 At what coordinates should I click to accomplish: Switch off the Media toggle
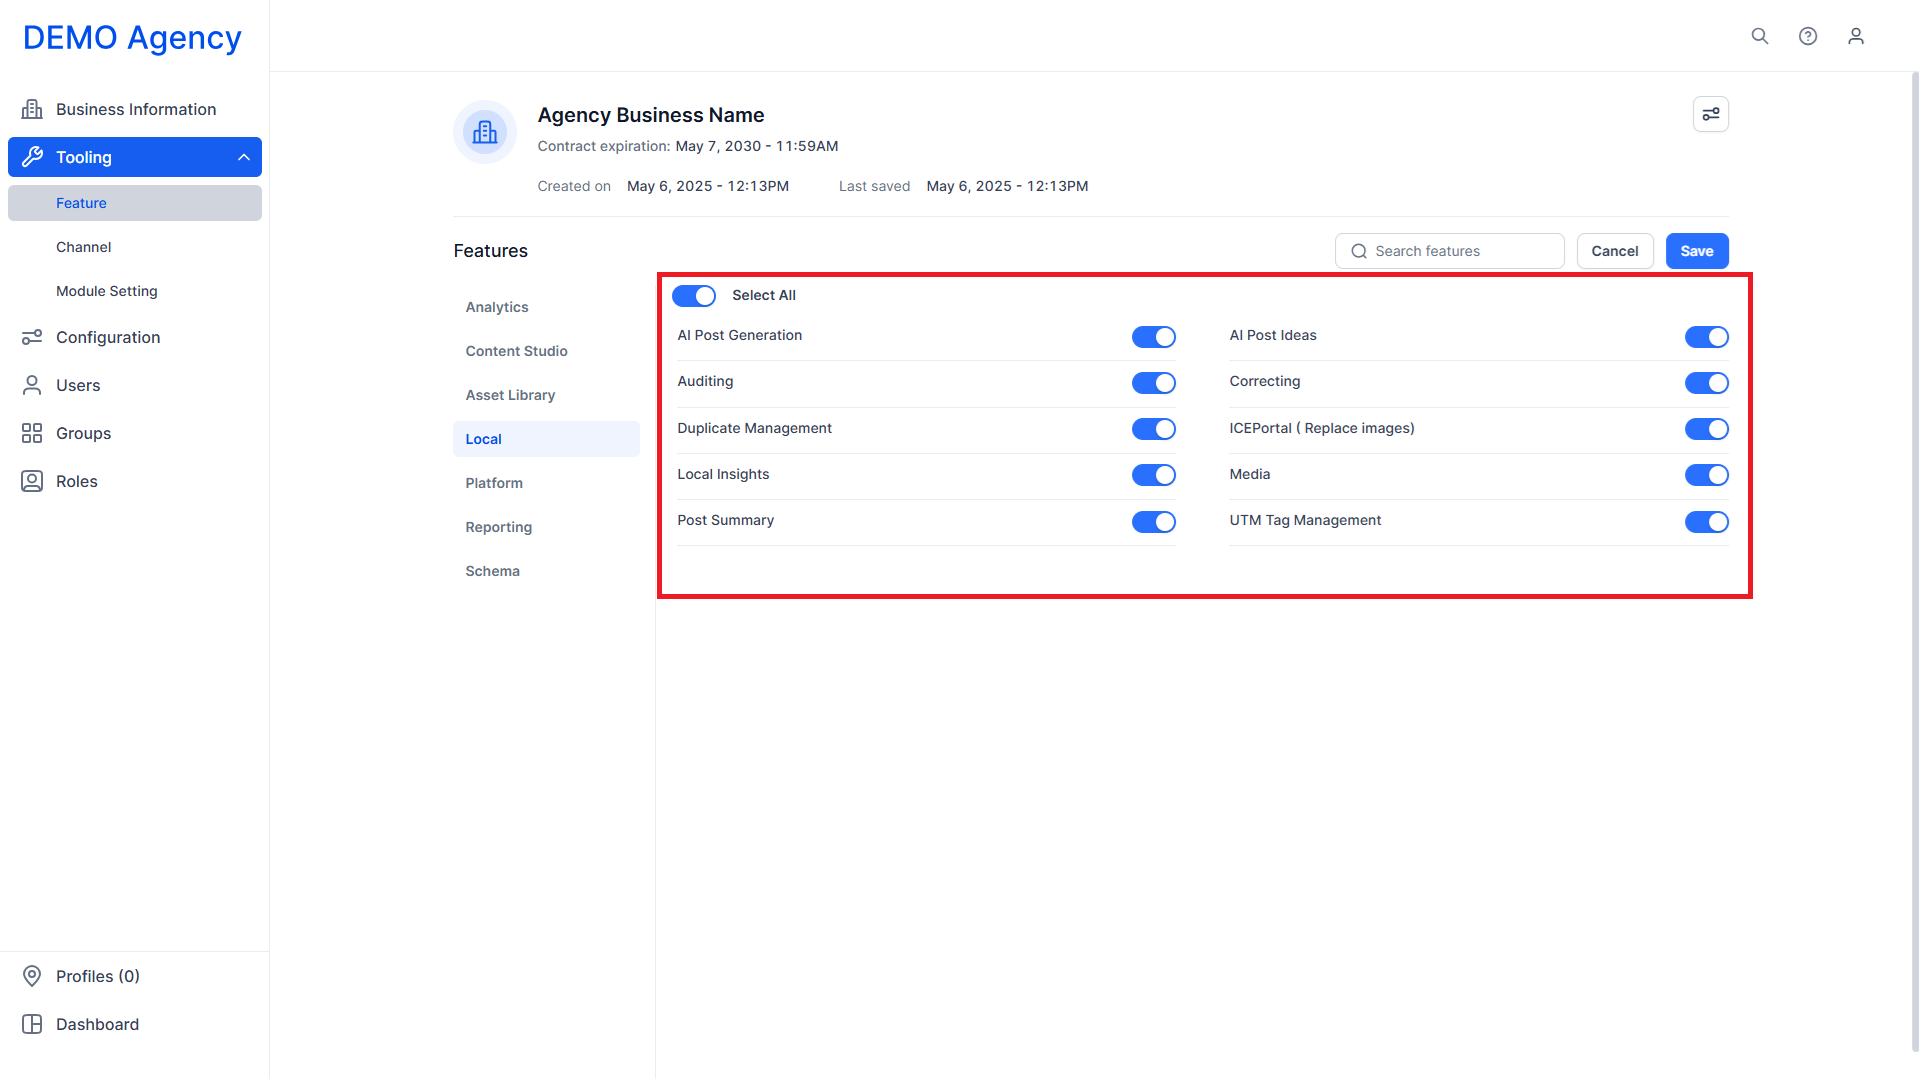click(1707, 475)
